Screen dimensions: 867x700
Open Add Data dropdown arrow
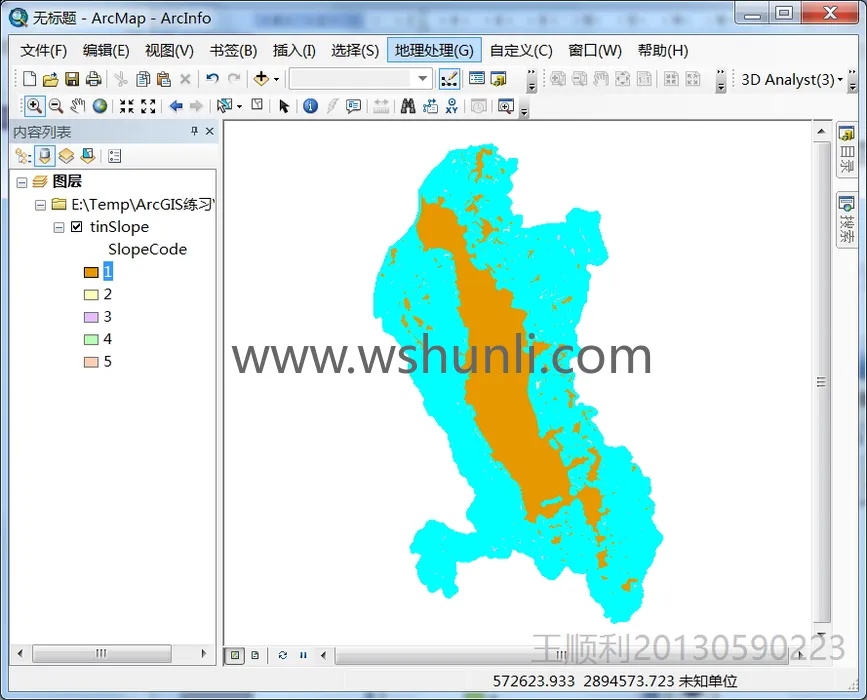tap(276, 79)
